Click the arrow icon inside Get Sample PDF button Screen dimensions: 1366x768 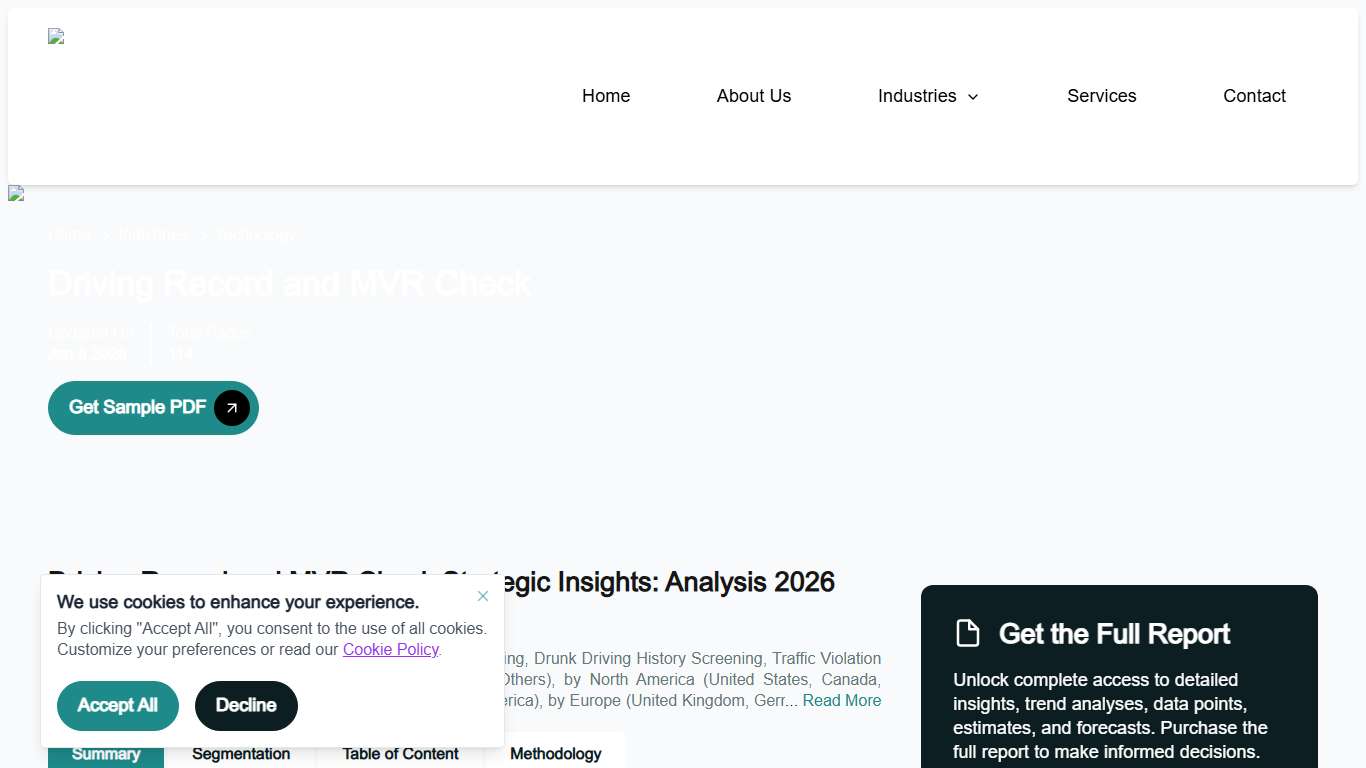pos(231,408)
